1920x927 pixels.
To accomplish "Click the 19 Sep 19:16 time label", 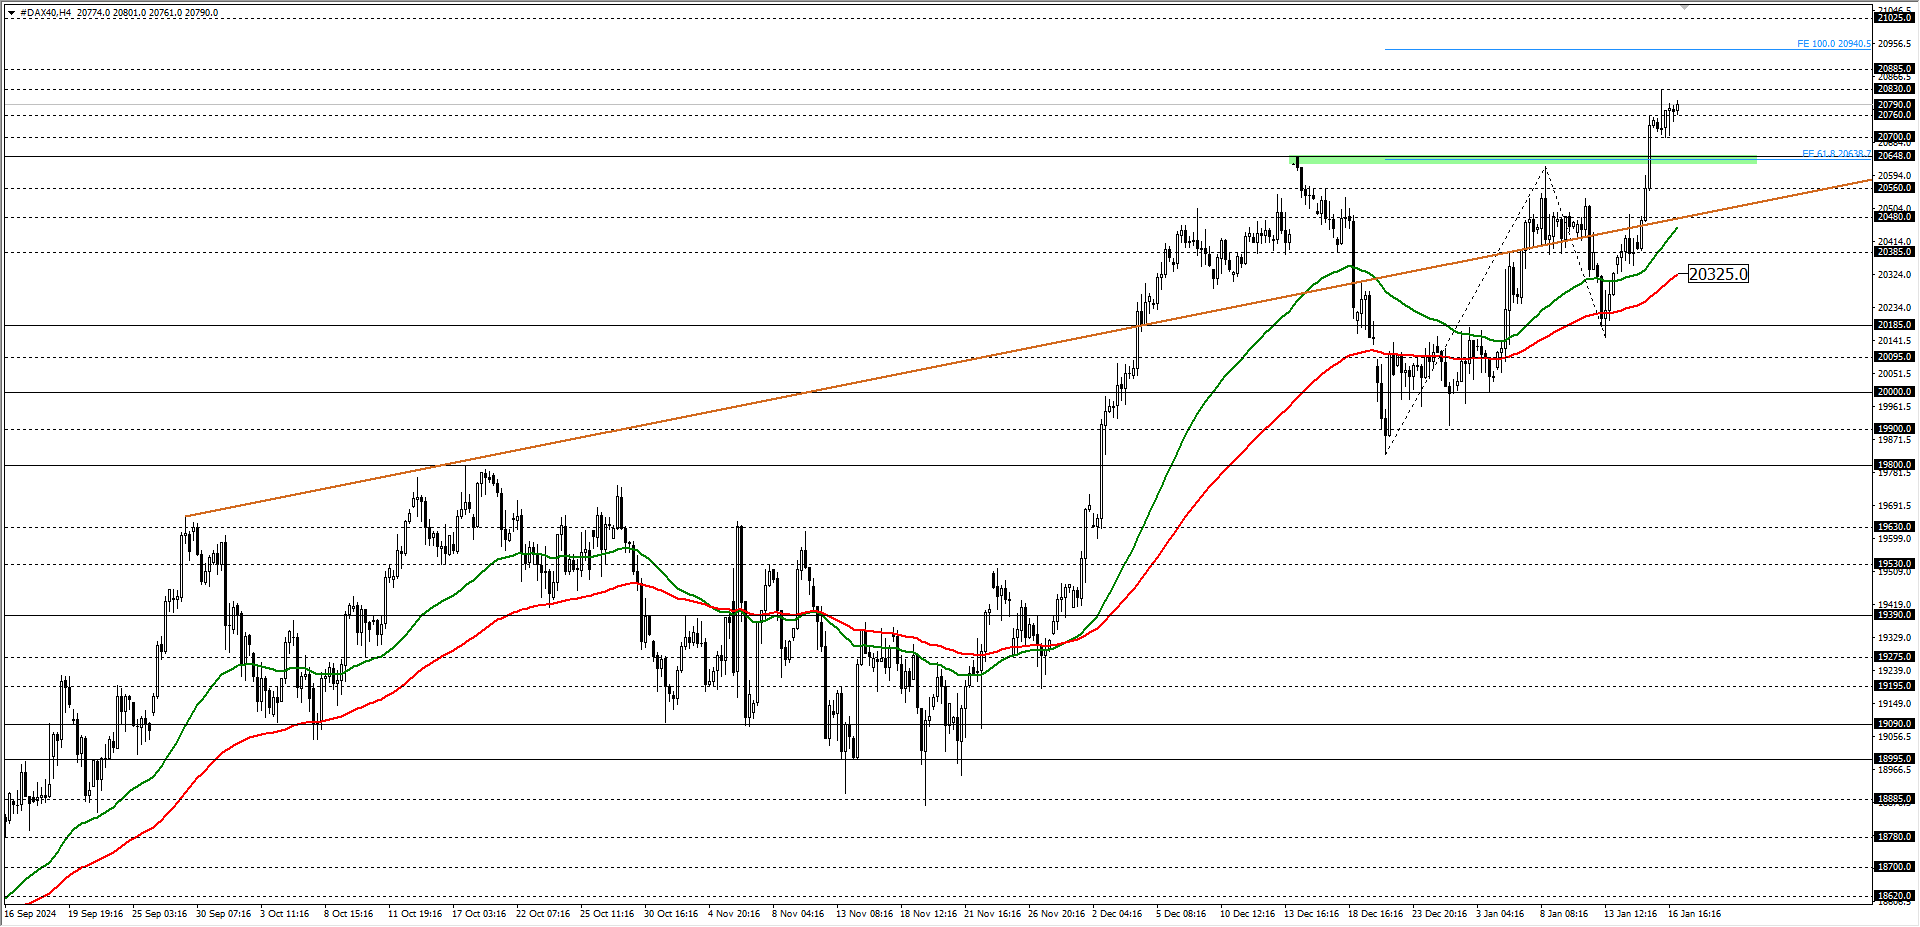I will (x=96, y=914).
